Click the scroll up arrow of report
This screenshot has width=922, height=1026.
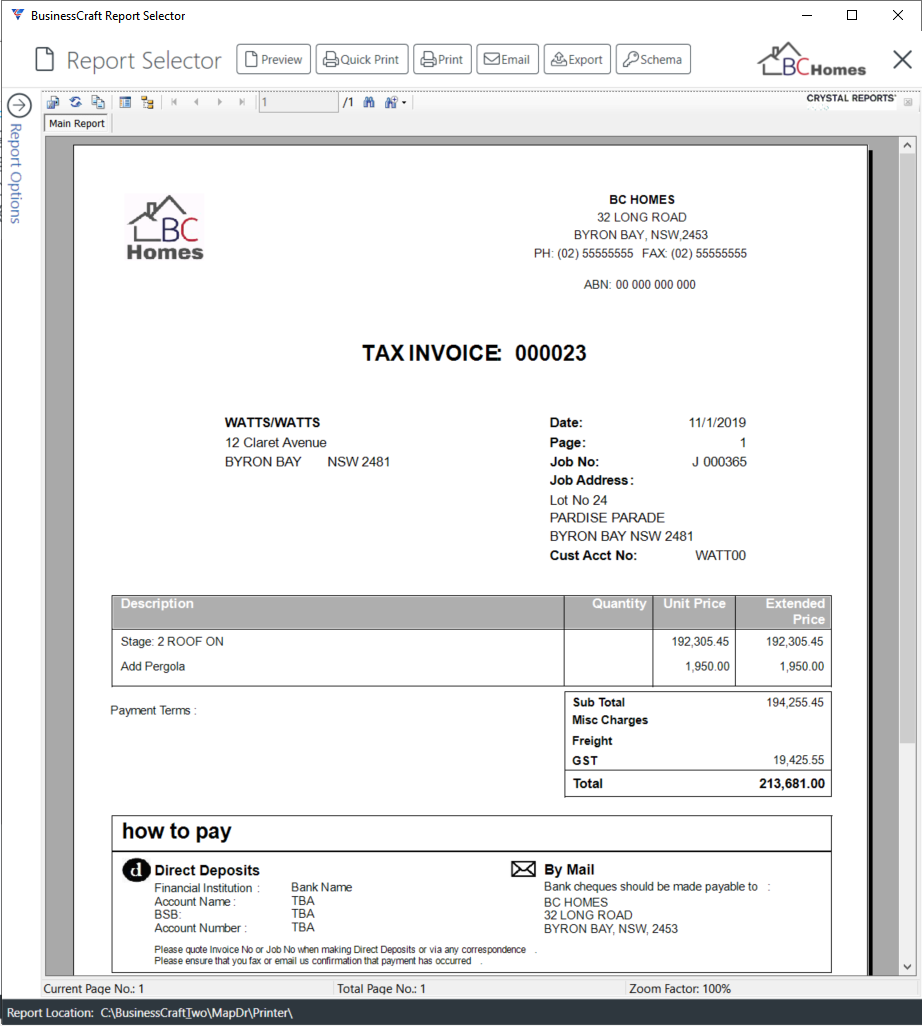(907, 145)
